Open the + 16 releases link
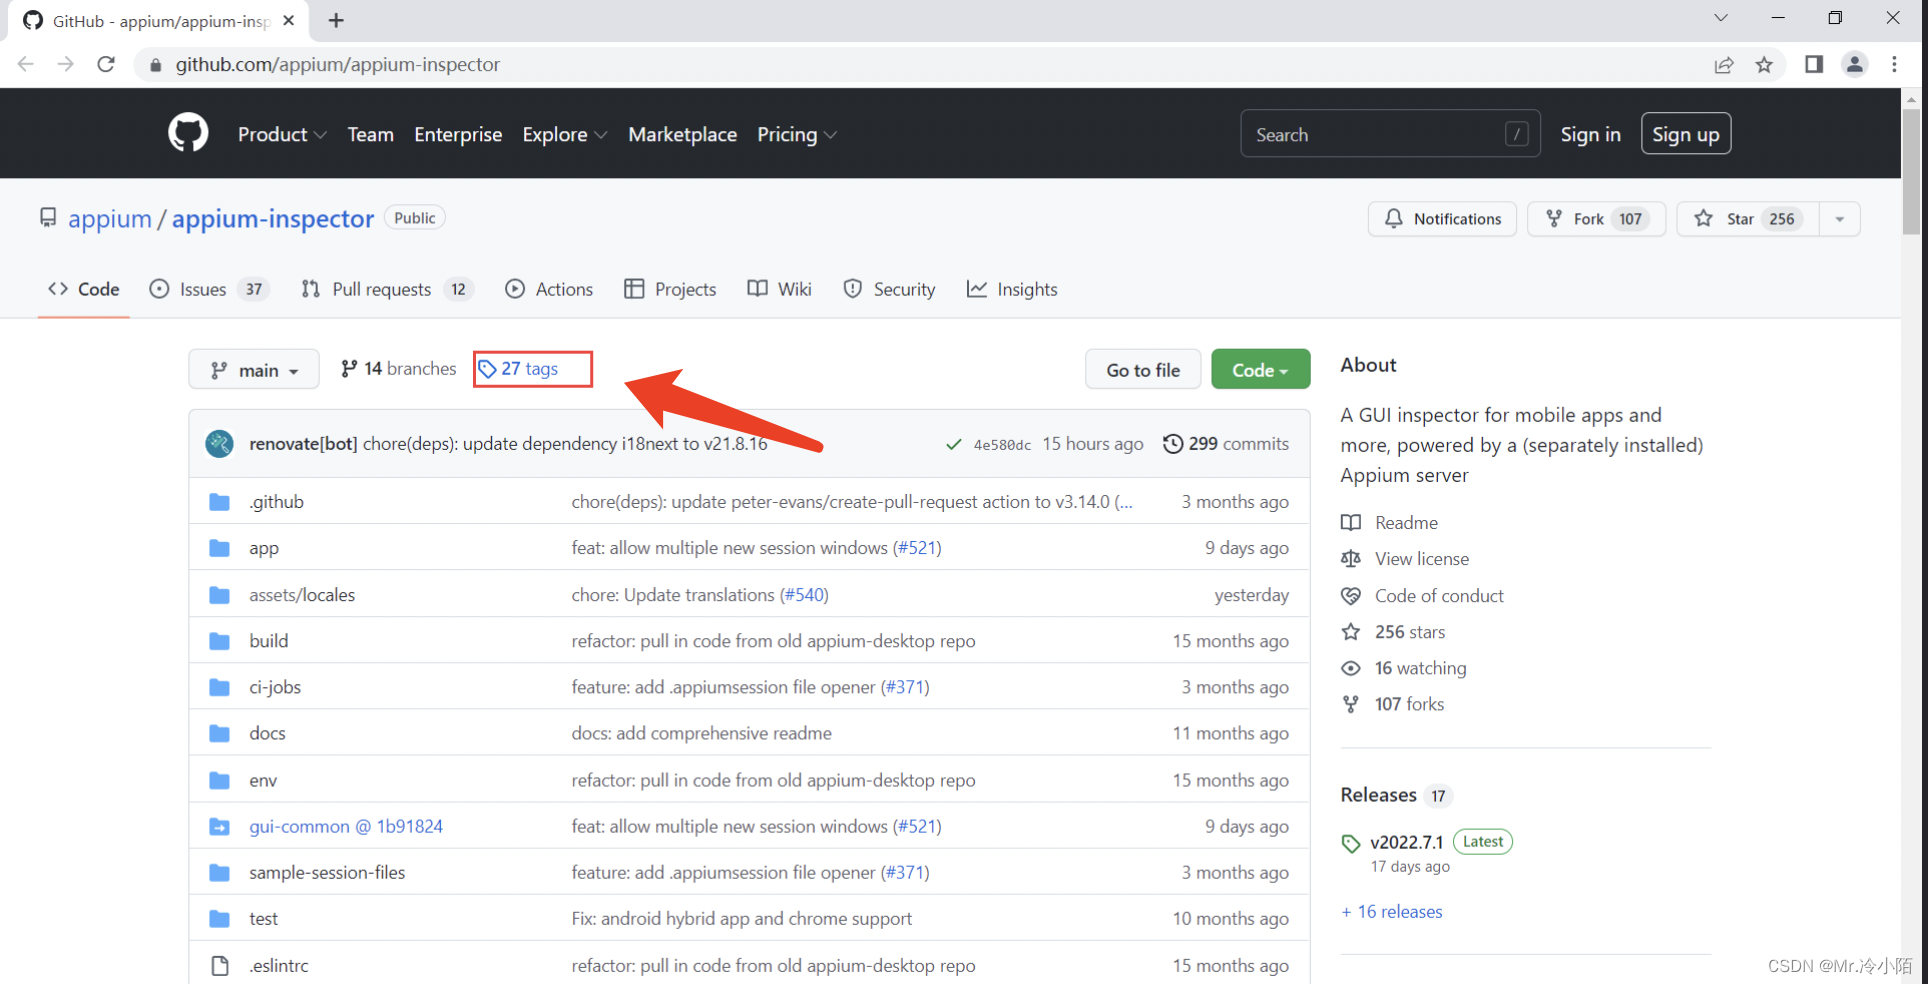The image size is (1928, 984). tap(1392, 912)
